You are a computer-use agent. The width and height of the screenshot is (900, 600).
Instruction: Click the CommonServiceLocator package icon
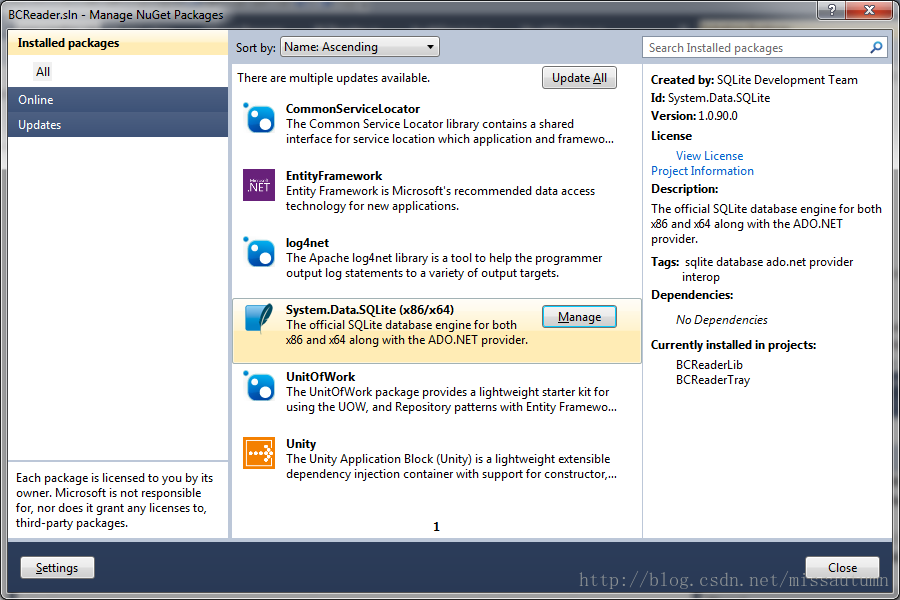(259, 119)
